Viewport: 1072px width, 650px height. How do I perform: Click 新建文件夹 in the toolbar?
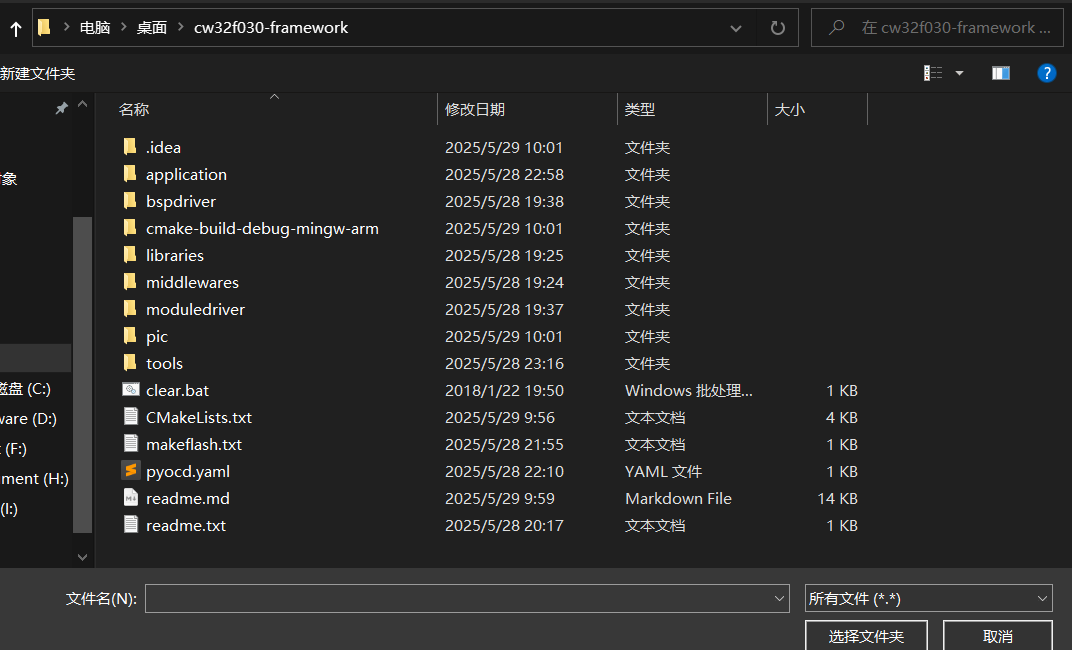pyautogui.click(x=38, y=73)
